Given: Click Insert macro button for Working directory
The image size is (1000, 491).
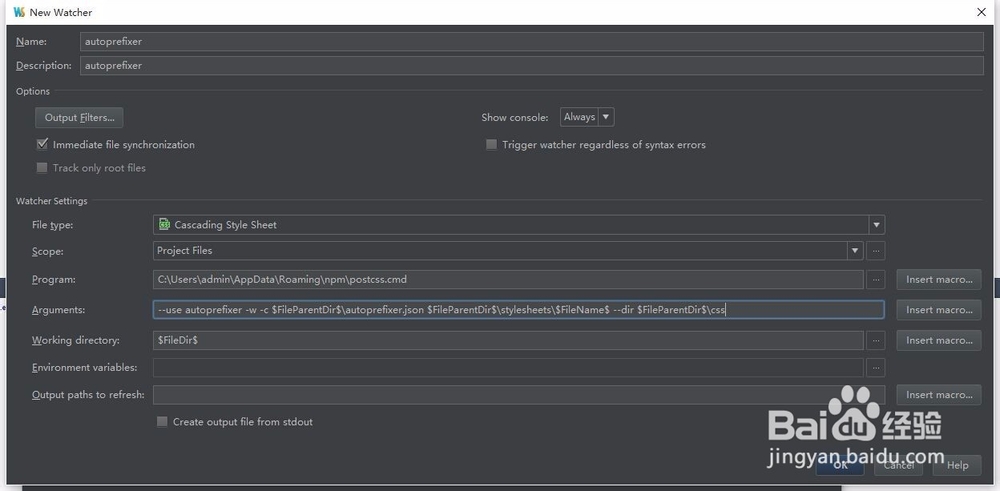Looking at the screenshot, I should (x=939, y=341).
